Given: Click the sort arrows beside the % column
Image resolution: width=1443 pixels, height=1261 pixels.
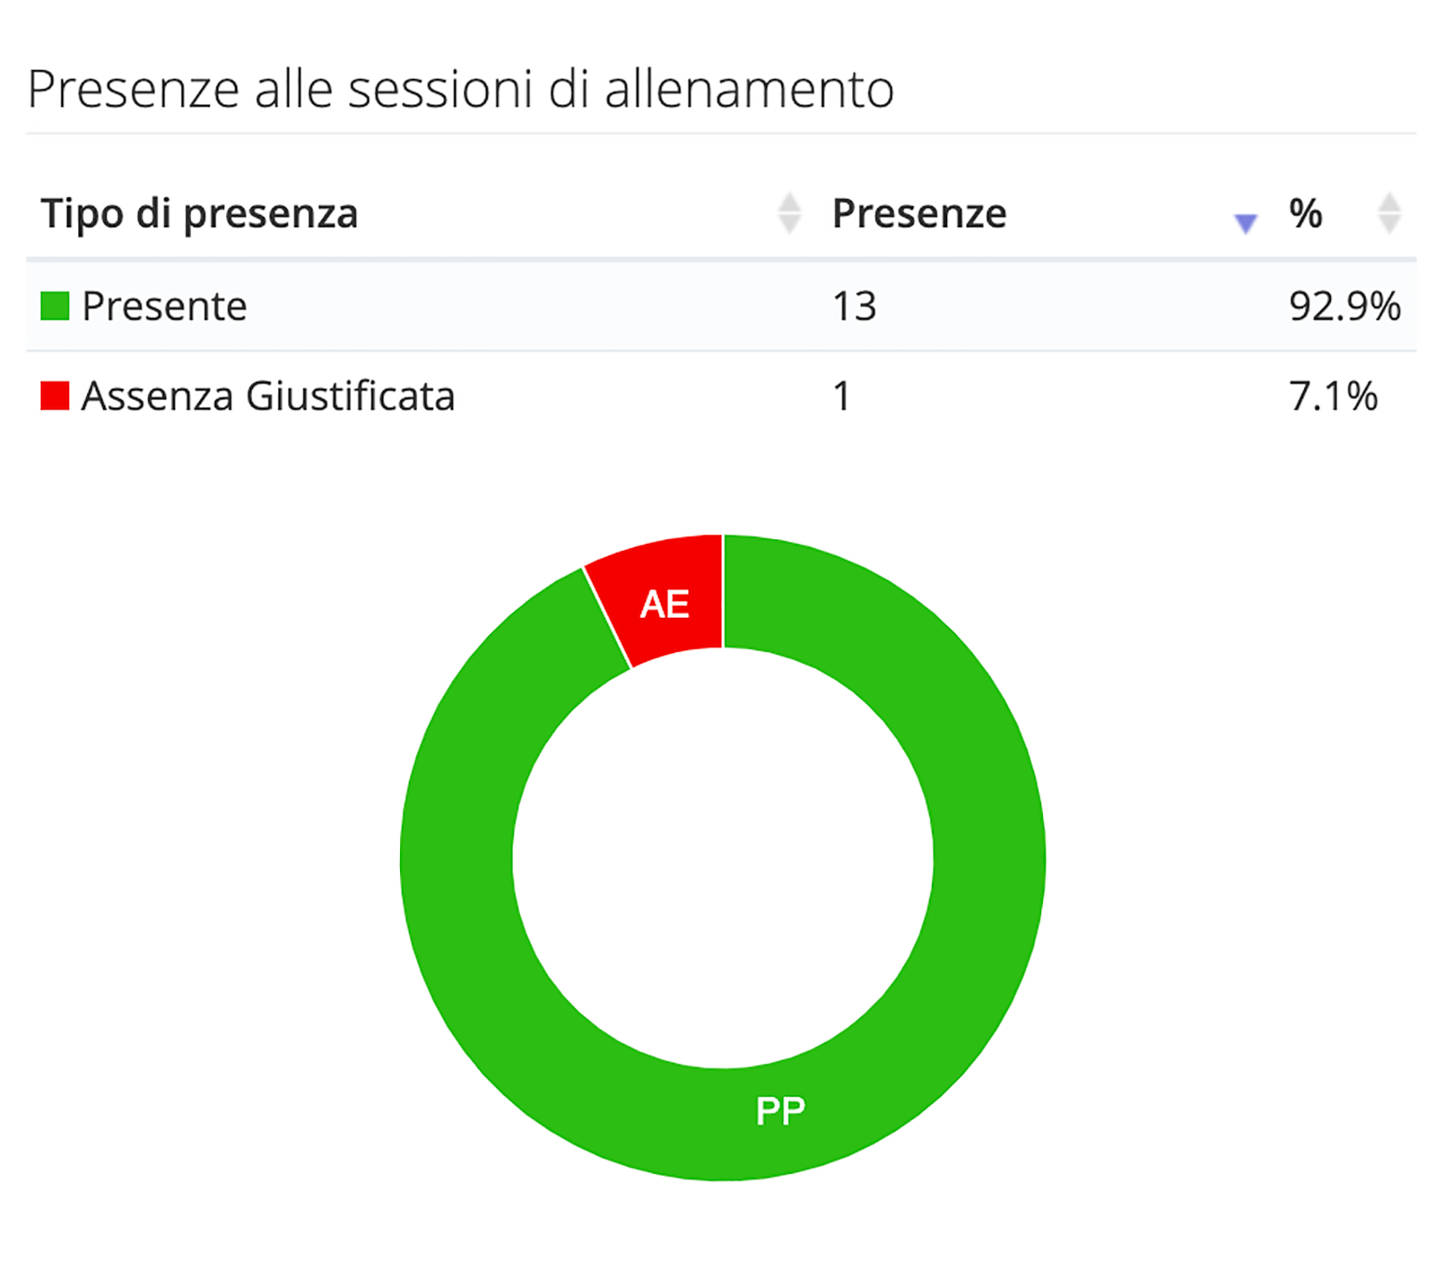Looking at the screenshot, I should pos(1390,213).
